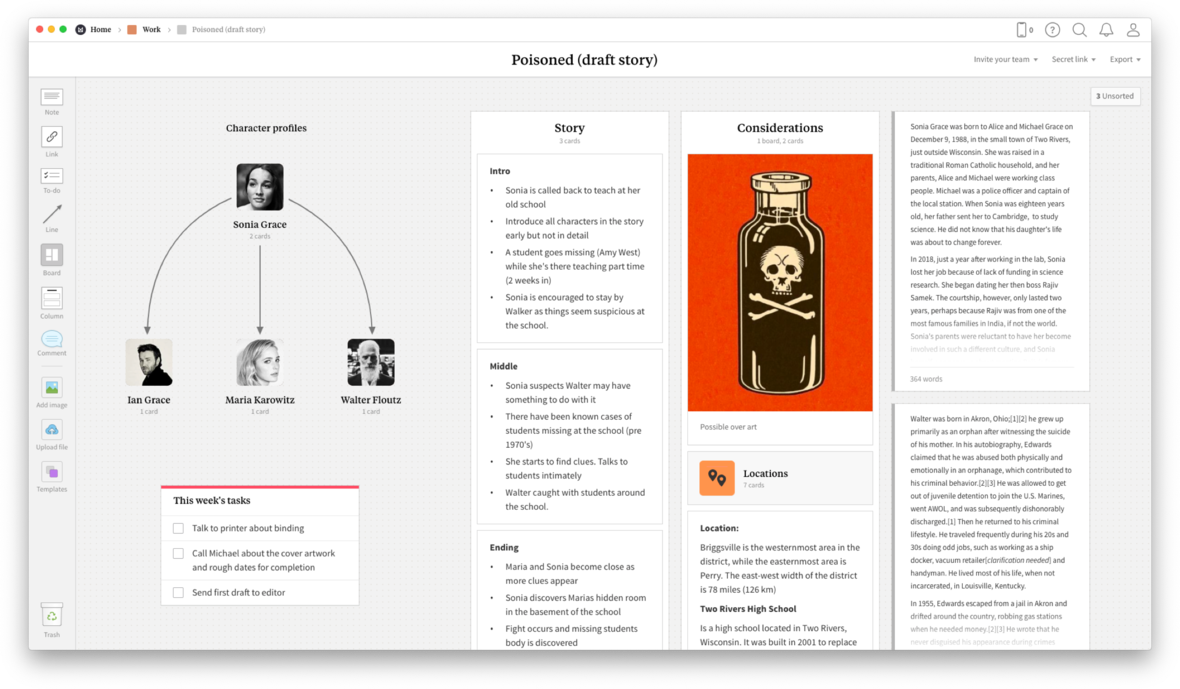The width and height of the screenshot is (1180, 689).
Task: Choose the Line drawing tool
Action: (x=52, y=215)
